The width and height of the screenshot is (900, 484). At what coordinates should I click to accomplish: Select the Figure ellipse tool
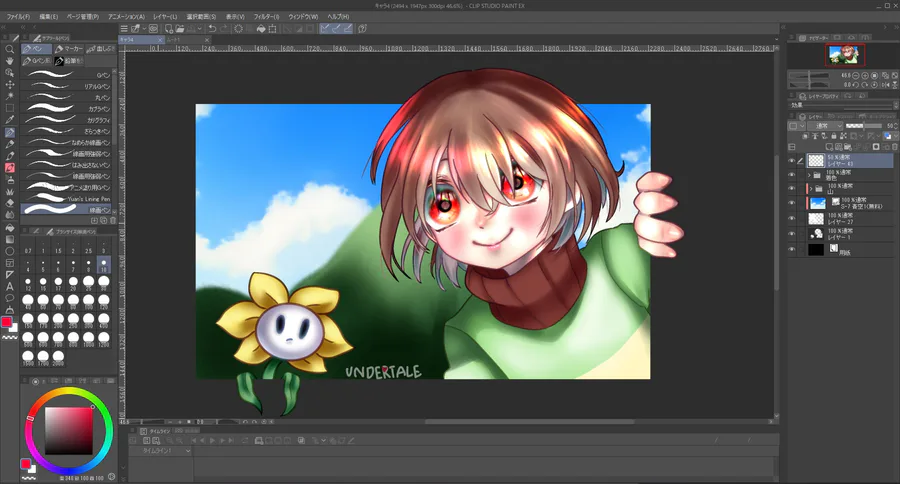coord(10,251)
